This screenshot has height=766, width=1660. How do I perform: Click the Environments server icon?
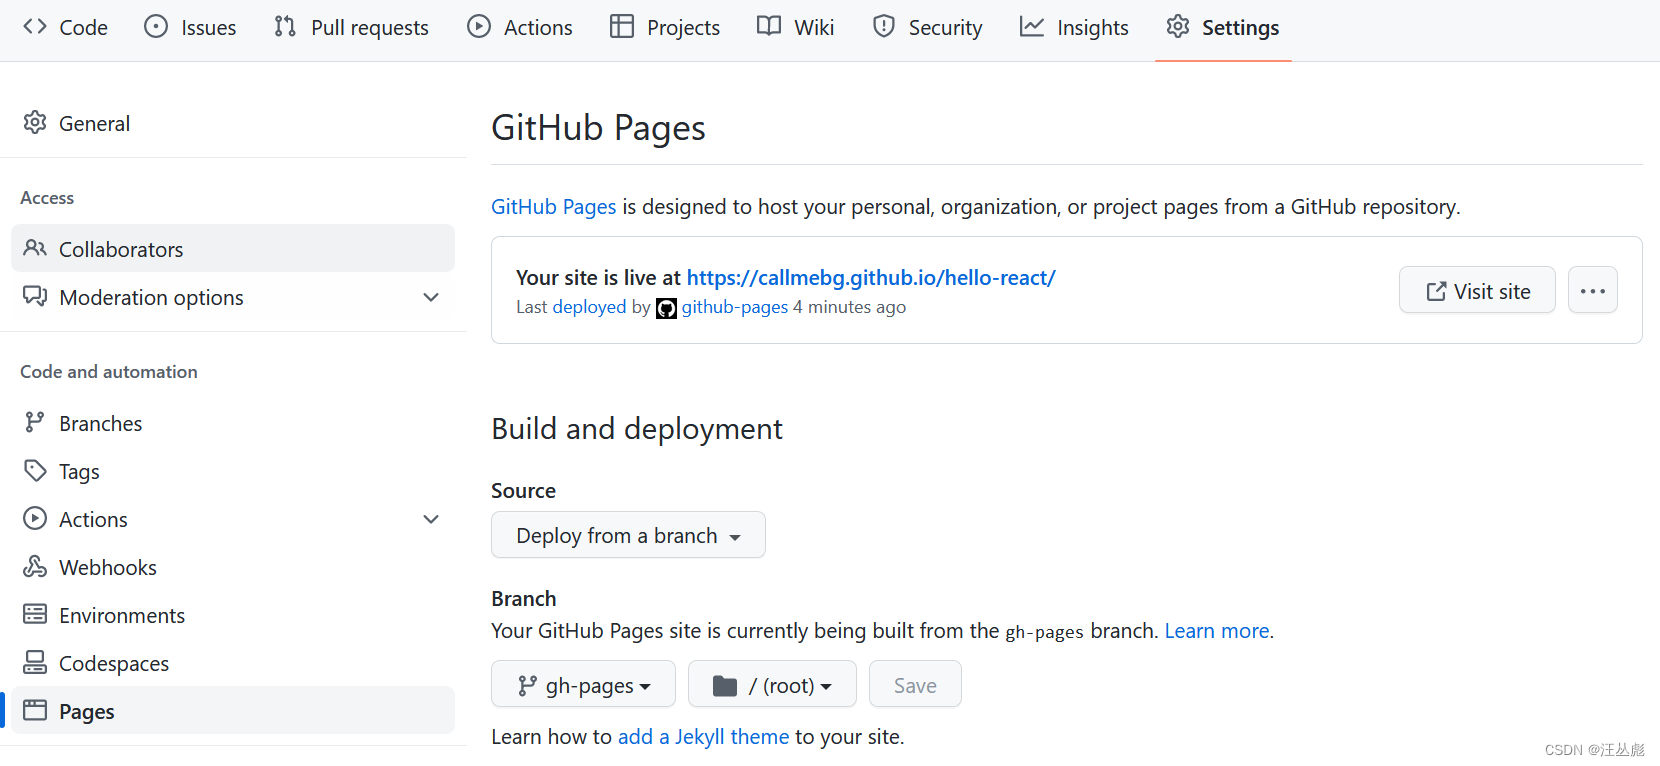pos(35,614)
